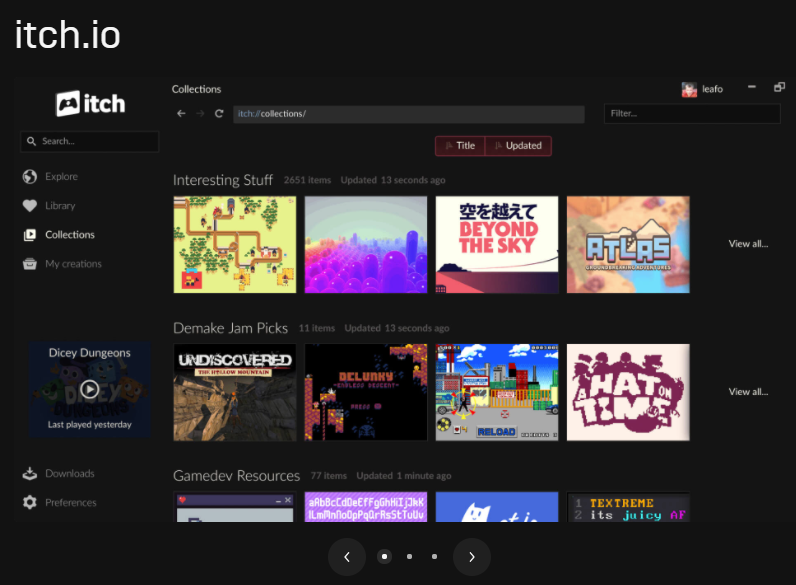Click the Collections page heading
Viewport: 796px width, 585px height.
tap(196, 89)
